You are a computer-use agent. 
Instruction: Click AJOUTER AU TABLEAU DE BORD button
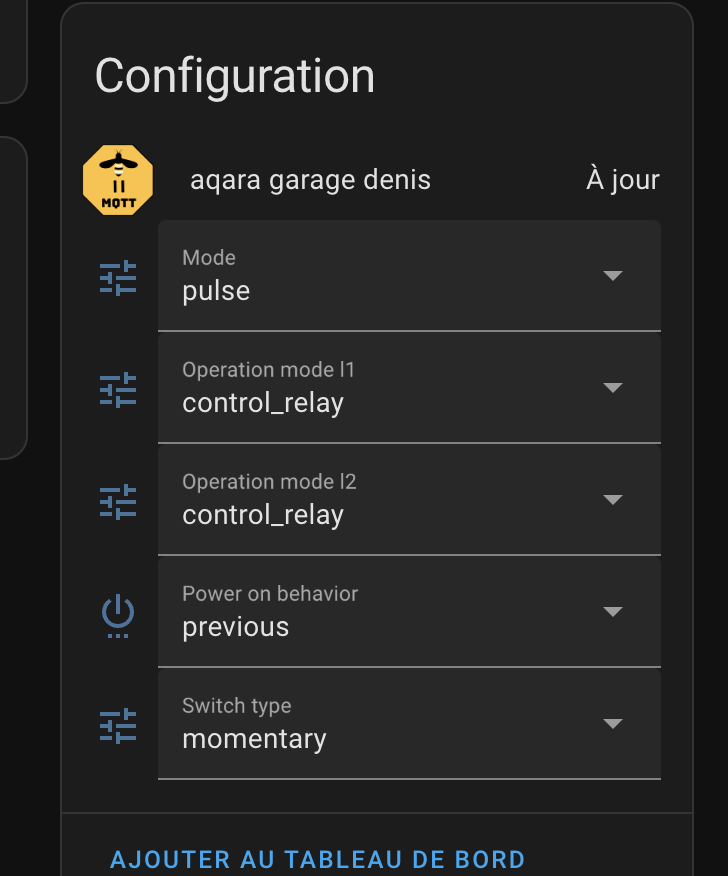[317, 859]
